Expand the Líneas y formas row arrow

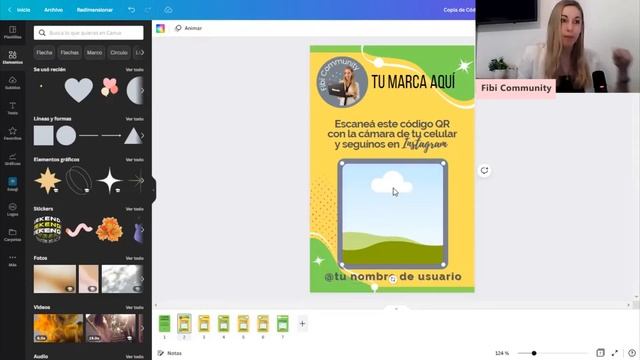pyautogui.click(x=142, y=136)
